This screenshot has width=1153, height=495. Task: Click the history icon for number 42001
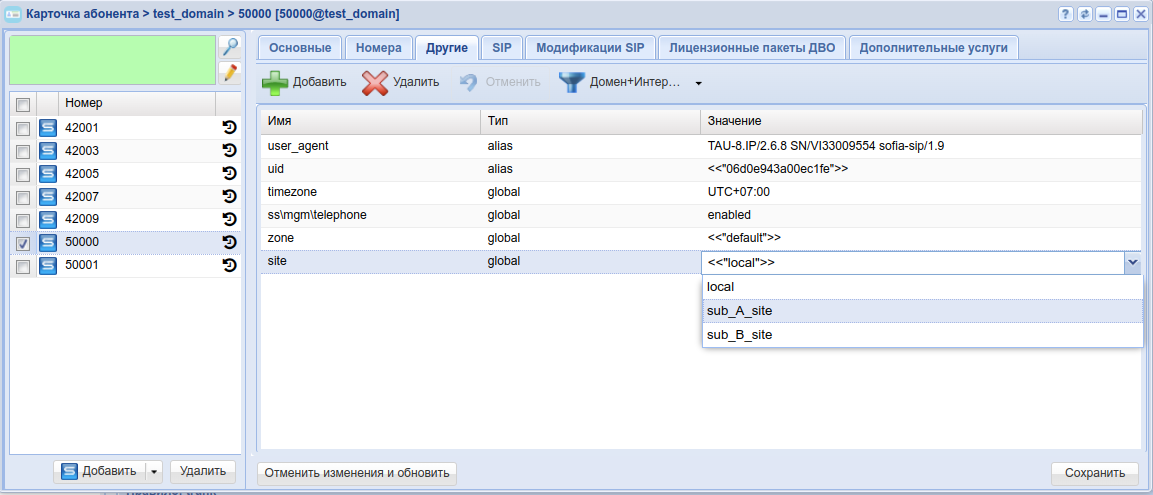pyautogui.click(x=228, y=128)
